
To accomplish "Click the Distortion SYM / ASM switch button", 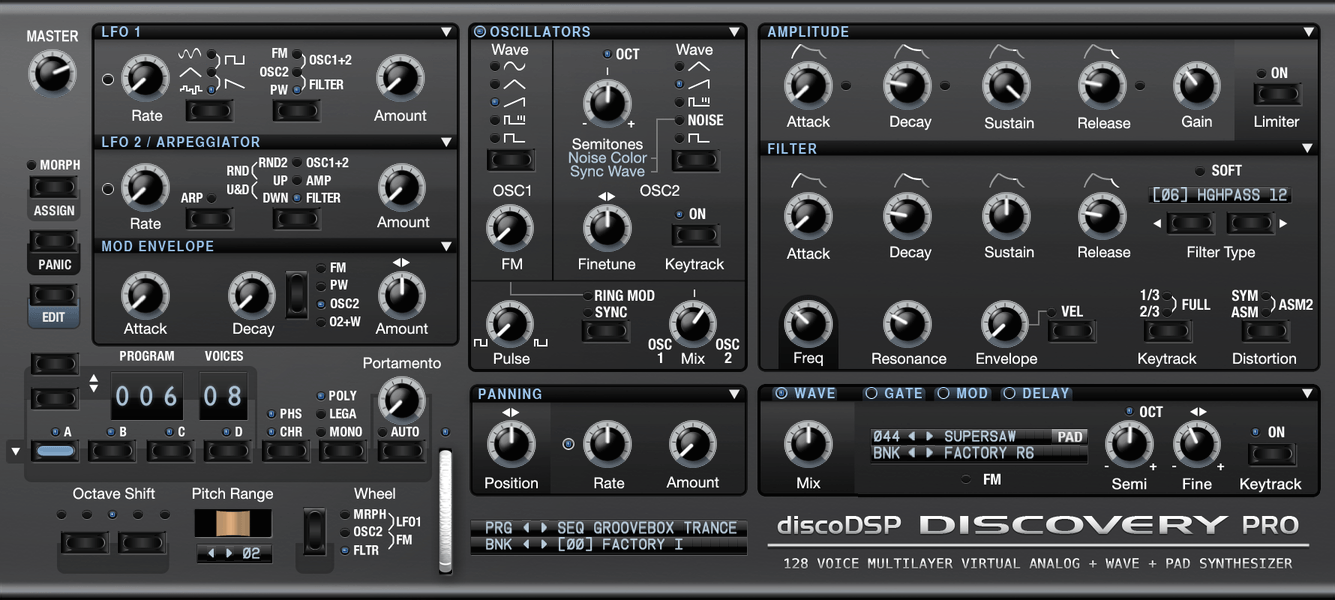I will pos(1264,332).
